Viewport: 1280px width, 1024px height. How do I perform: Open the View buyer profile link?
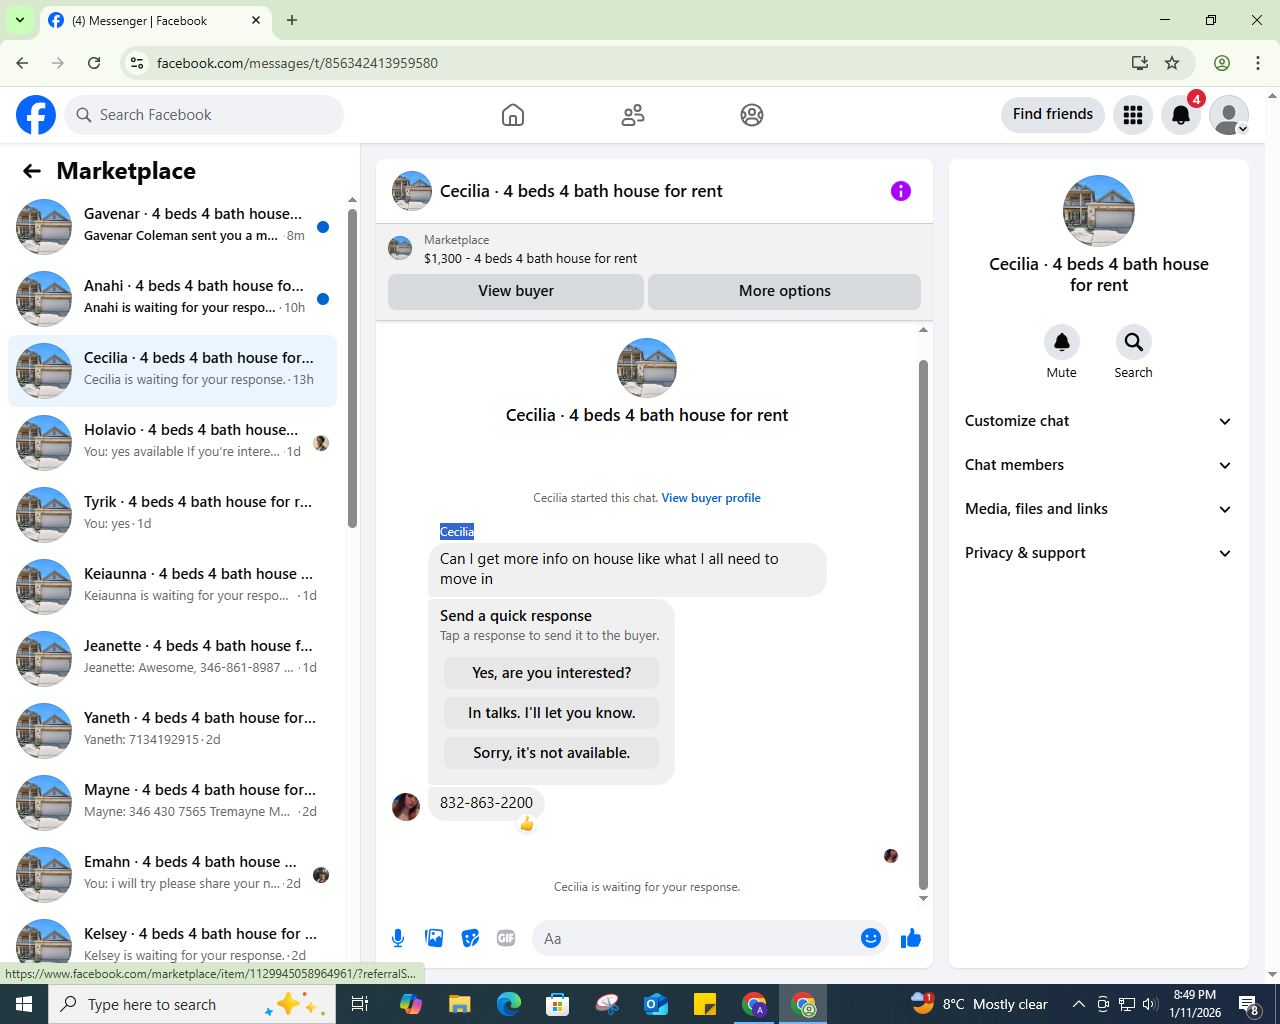(711, 498)
